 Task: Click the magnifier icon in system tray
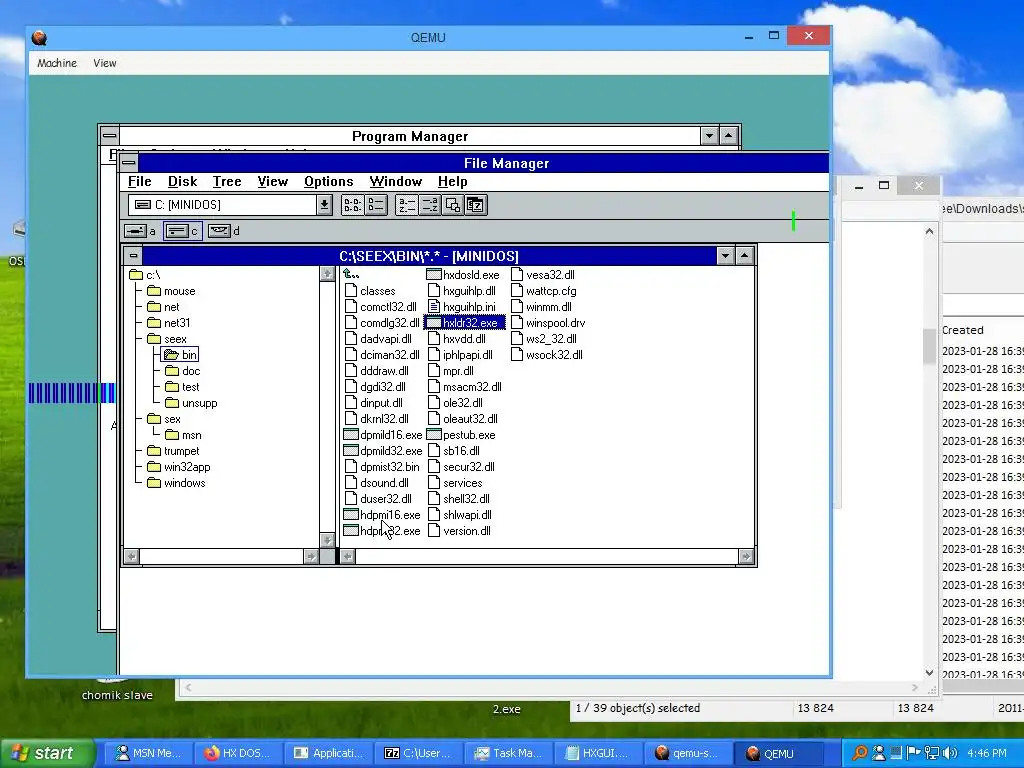860,753
